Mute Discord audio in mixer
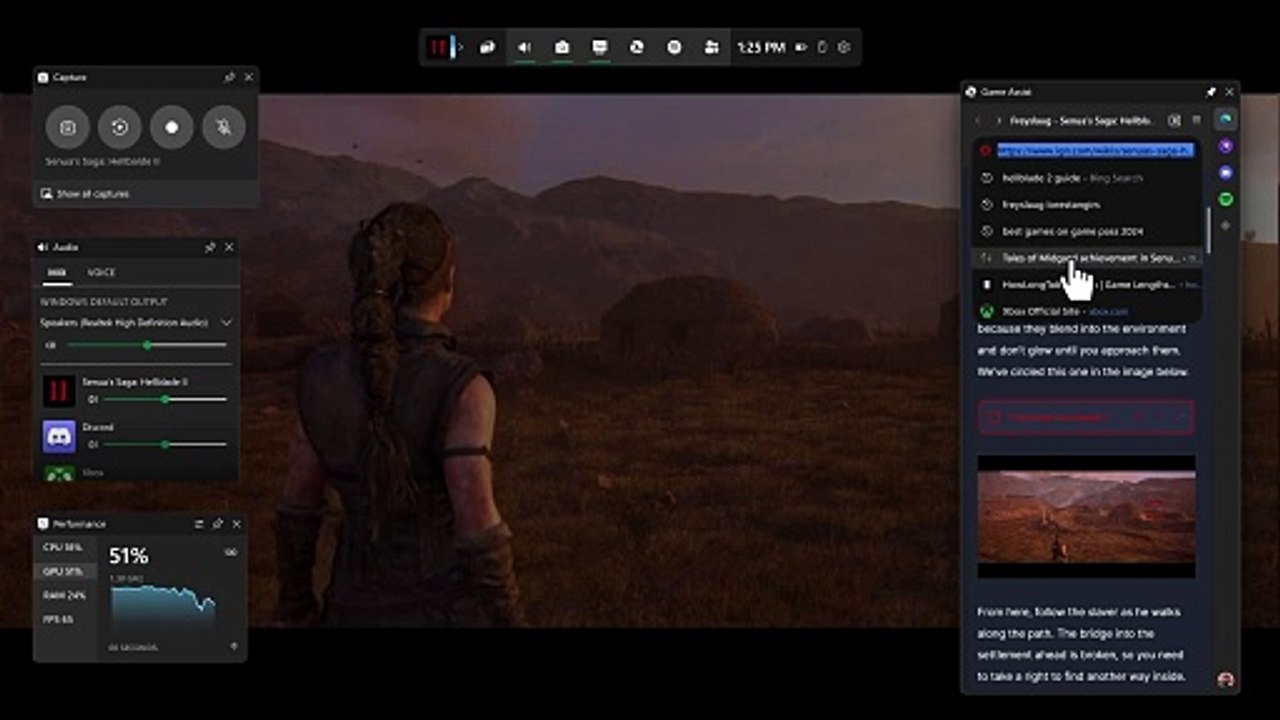1280x720 pixels. click(92, 444)
